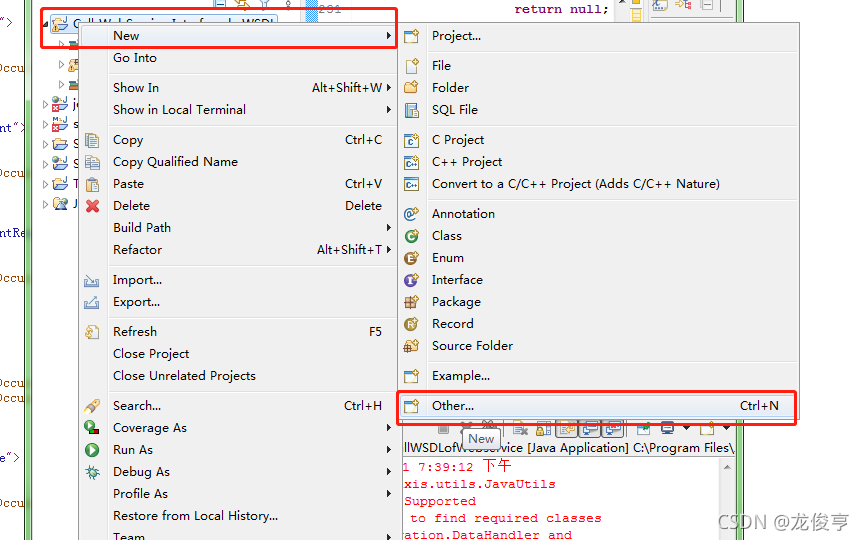The height and width of the screenshot is (540, 864).
Task: Click the new Folder icon
Action: coord(412,88)
